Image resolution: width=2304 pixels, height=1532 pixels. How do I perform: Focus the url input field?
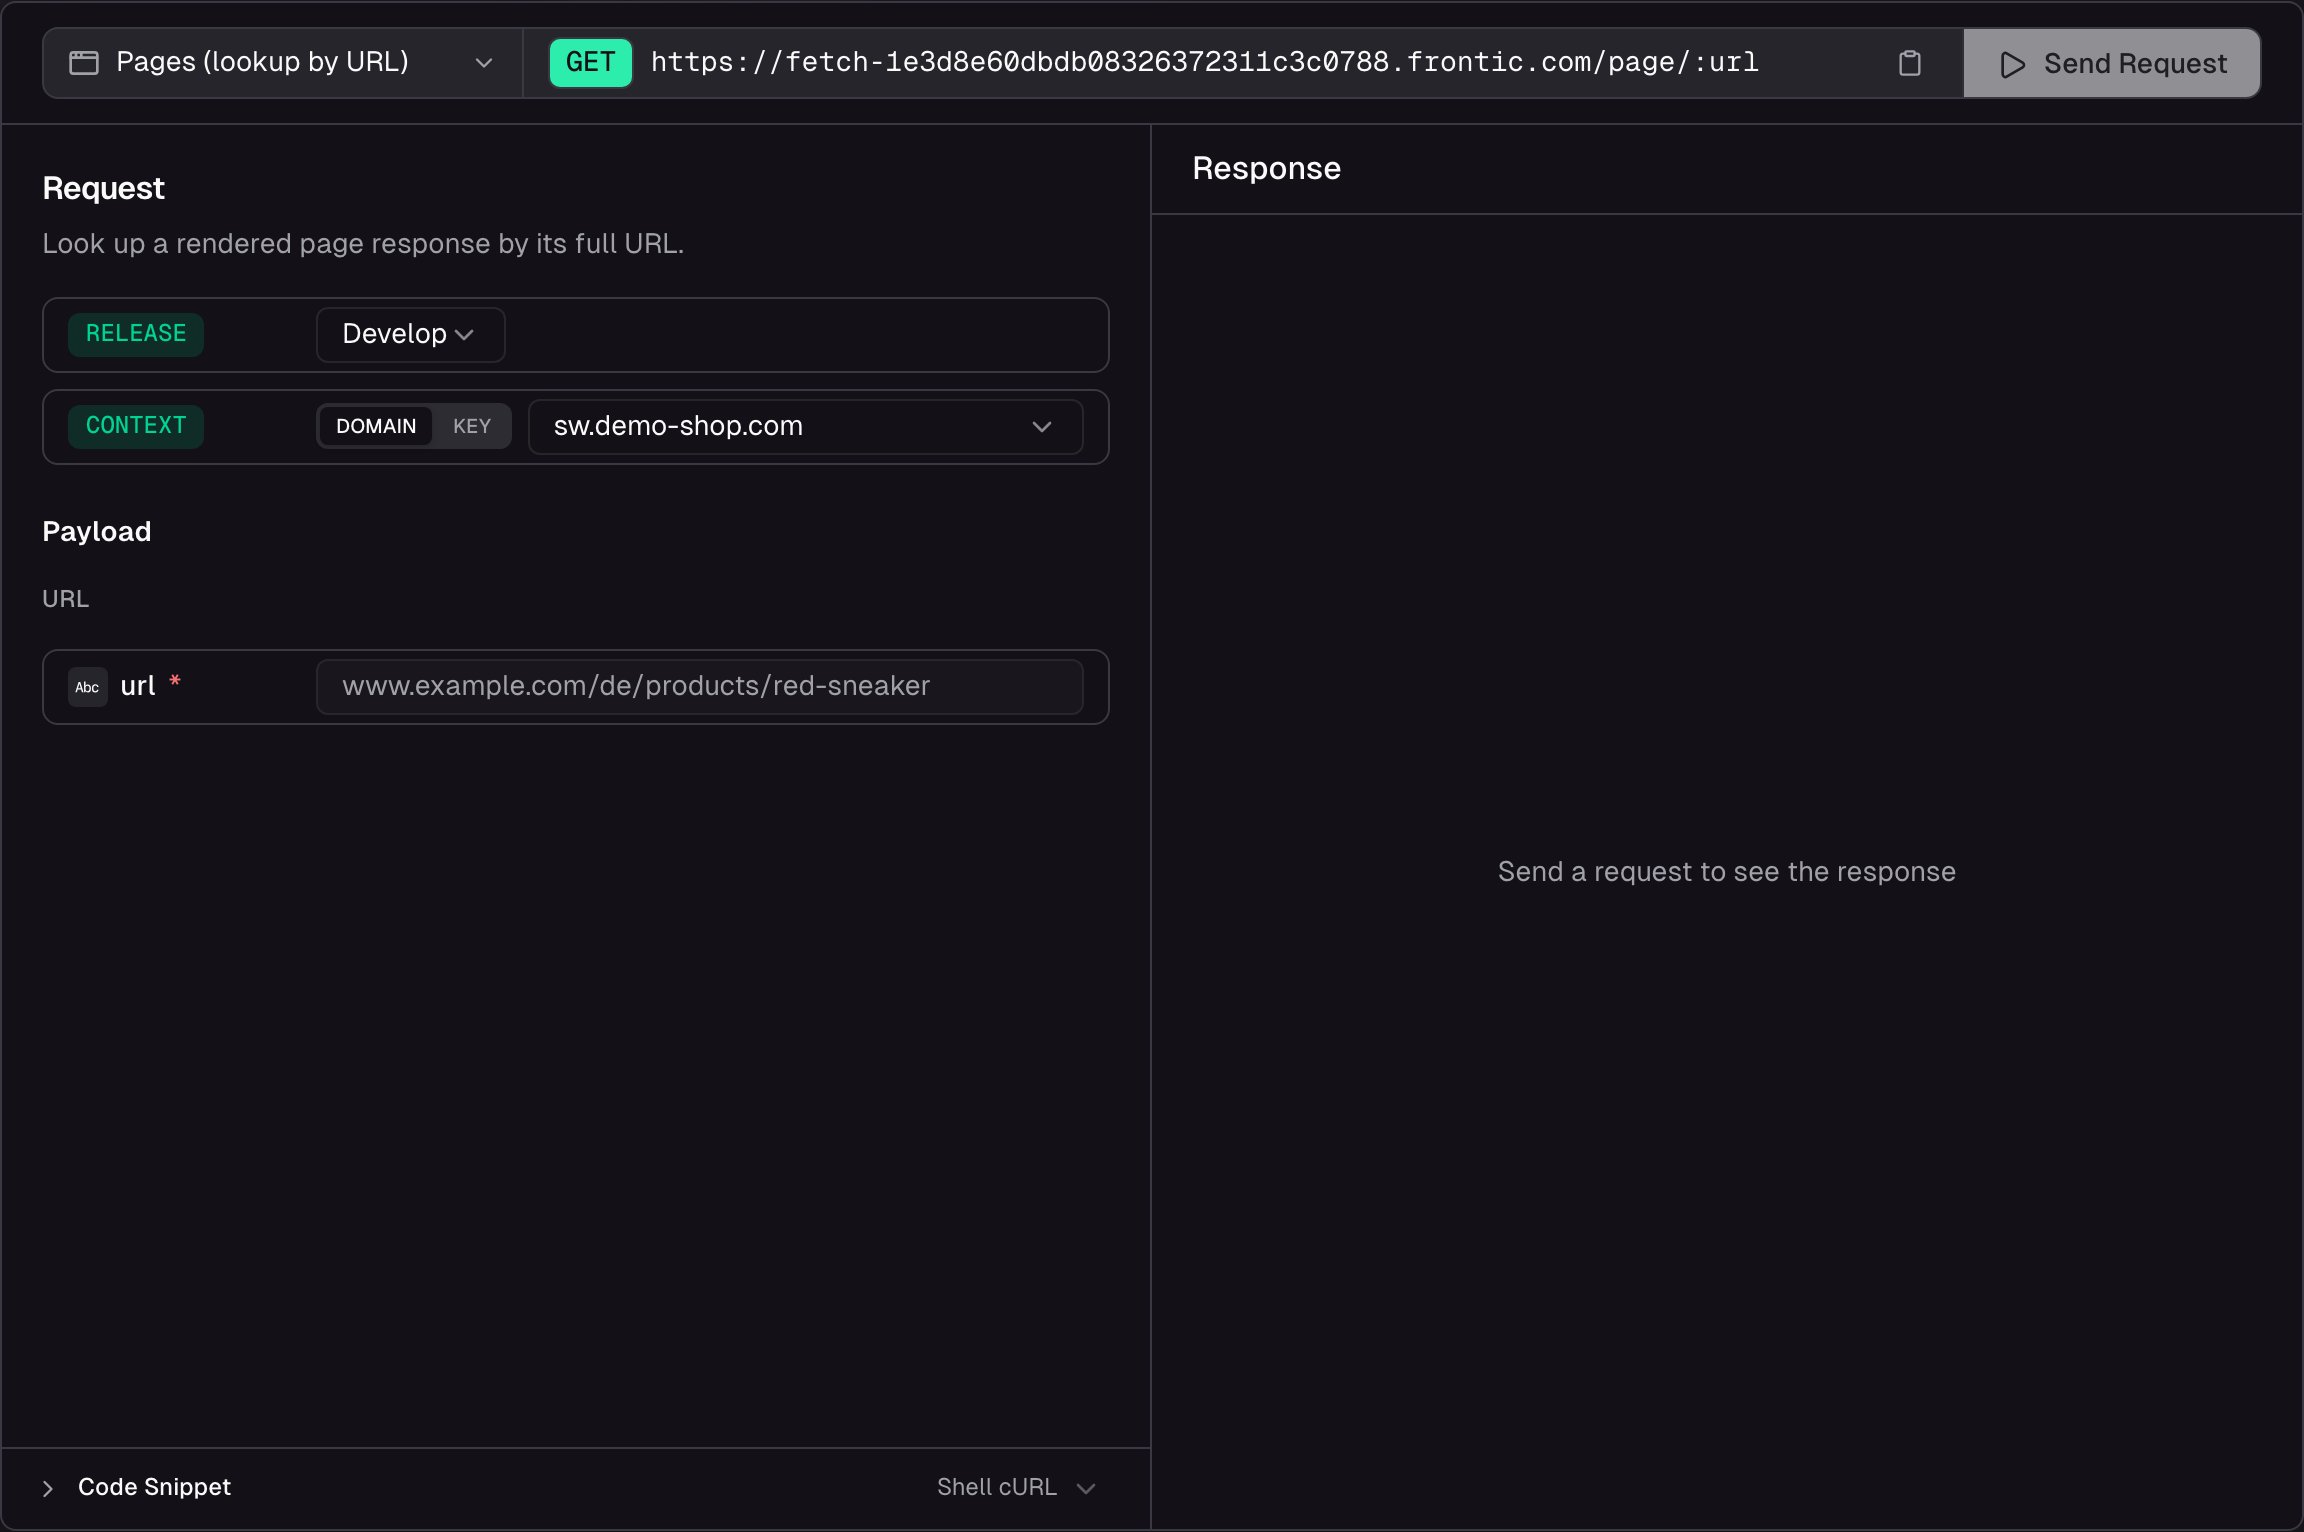point(699,686)
